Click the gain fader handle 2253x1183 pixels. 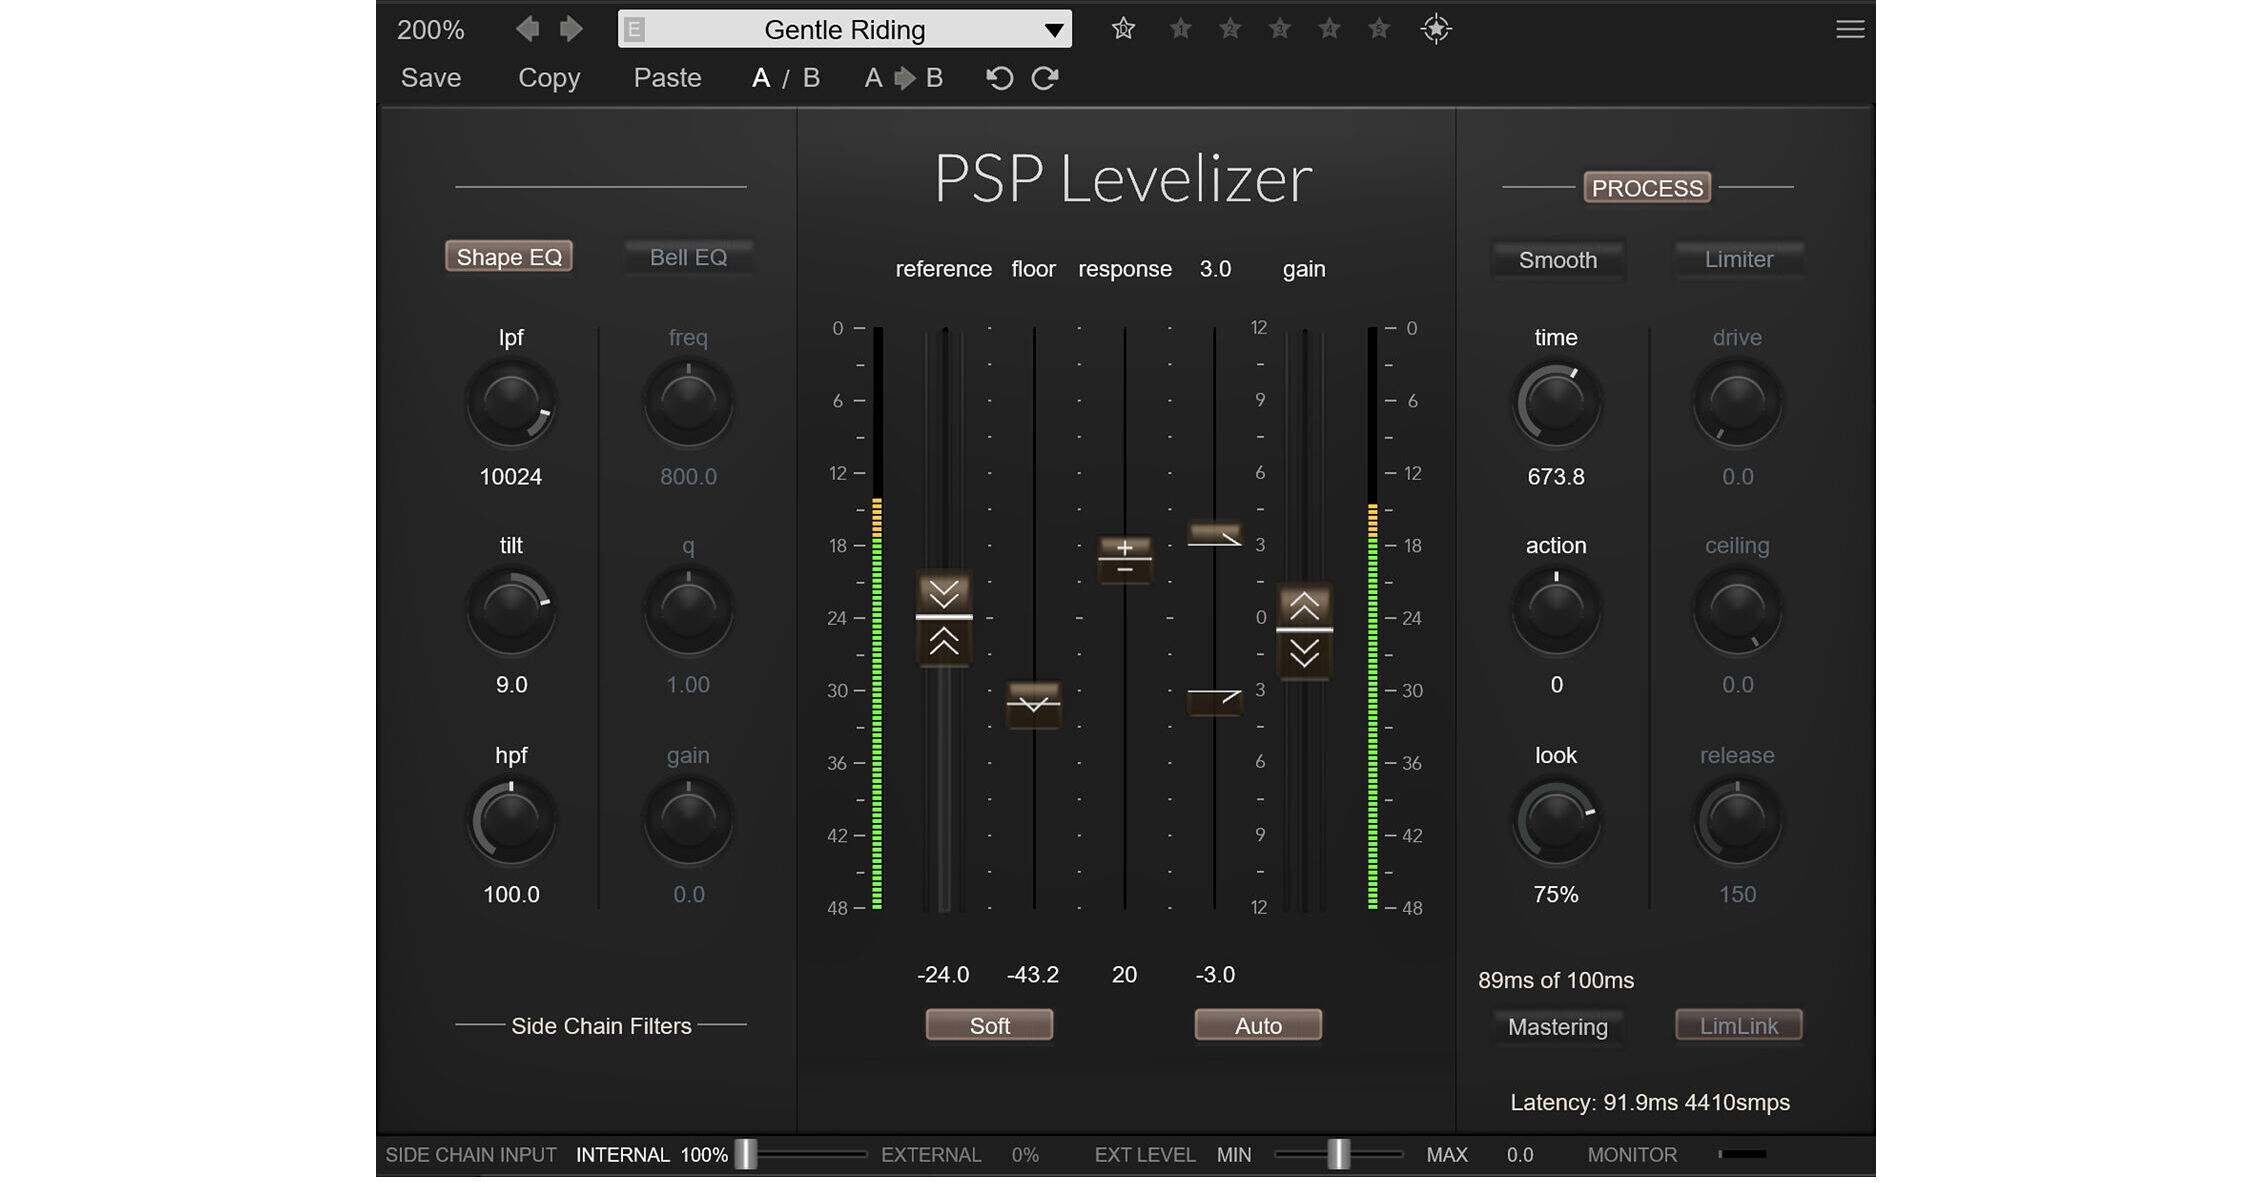coord(1304,630)
